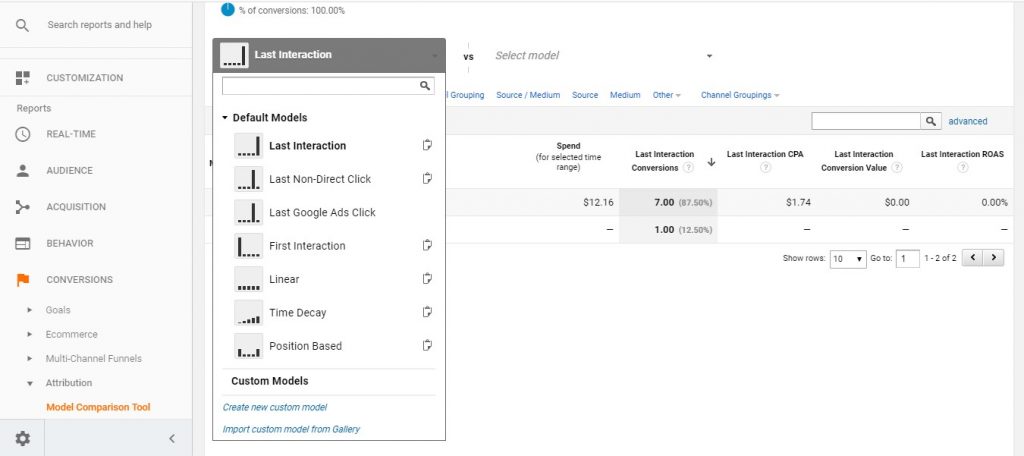Click the Last Google Ads Click model icon

click(x=248, y=212)
